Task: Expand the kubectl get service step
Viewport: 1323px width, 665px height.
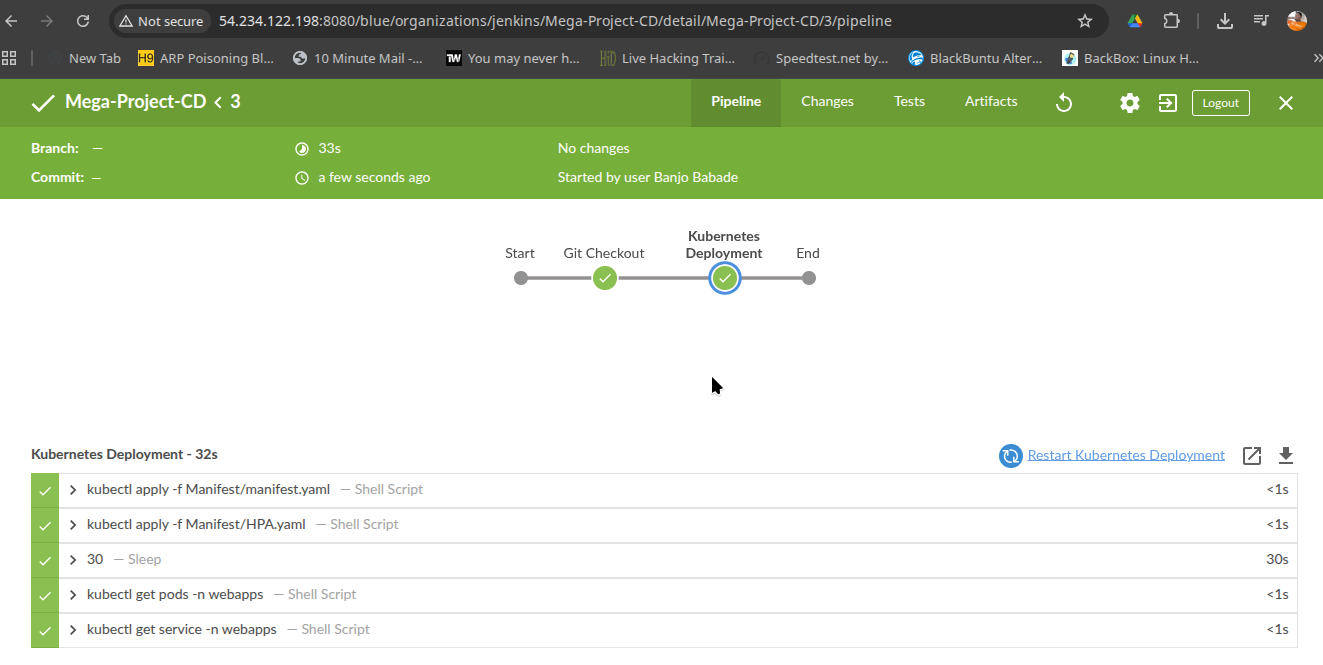Action: coord(73,630)
